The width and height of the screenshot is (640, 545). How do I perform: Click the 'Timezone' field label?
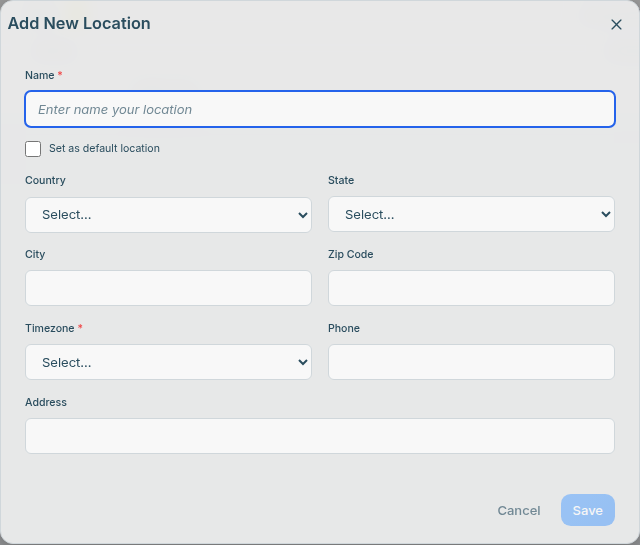pos(50,328)
